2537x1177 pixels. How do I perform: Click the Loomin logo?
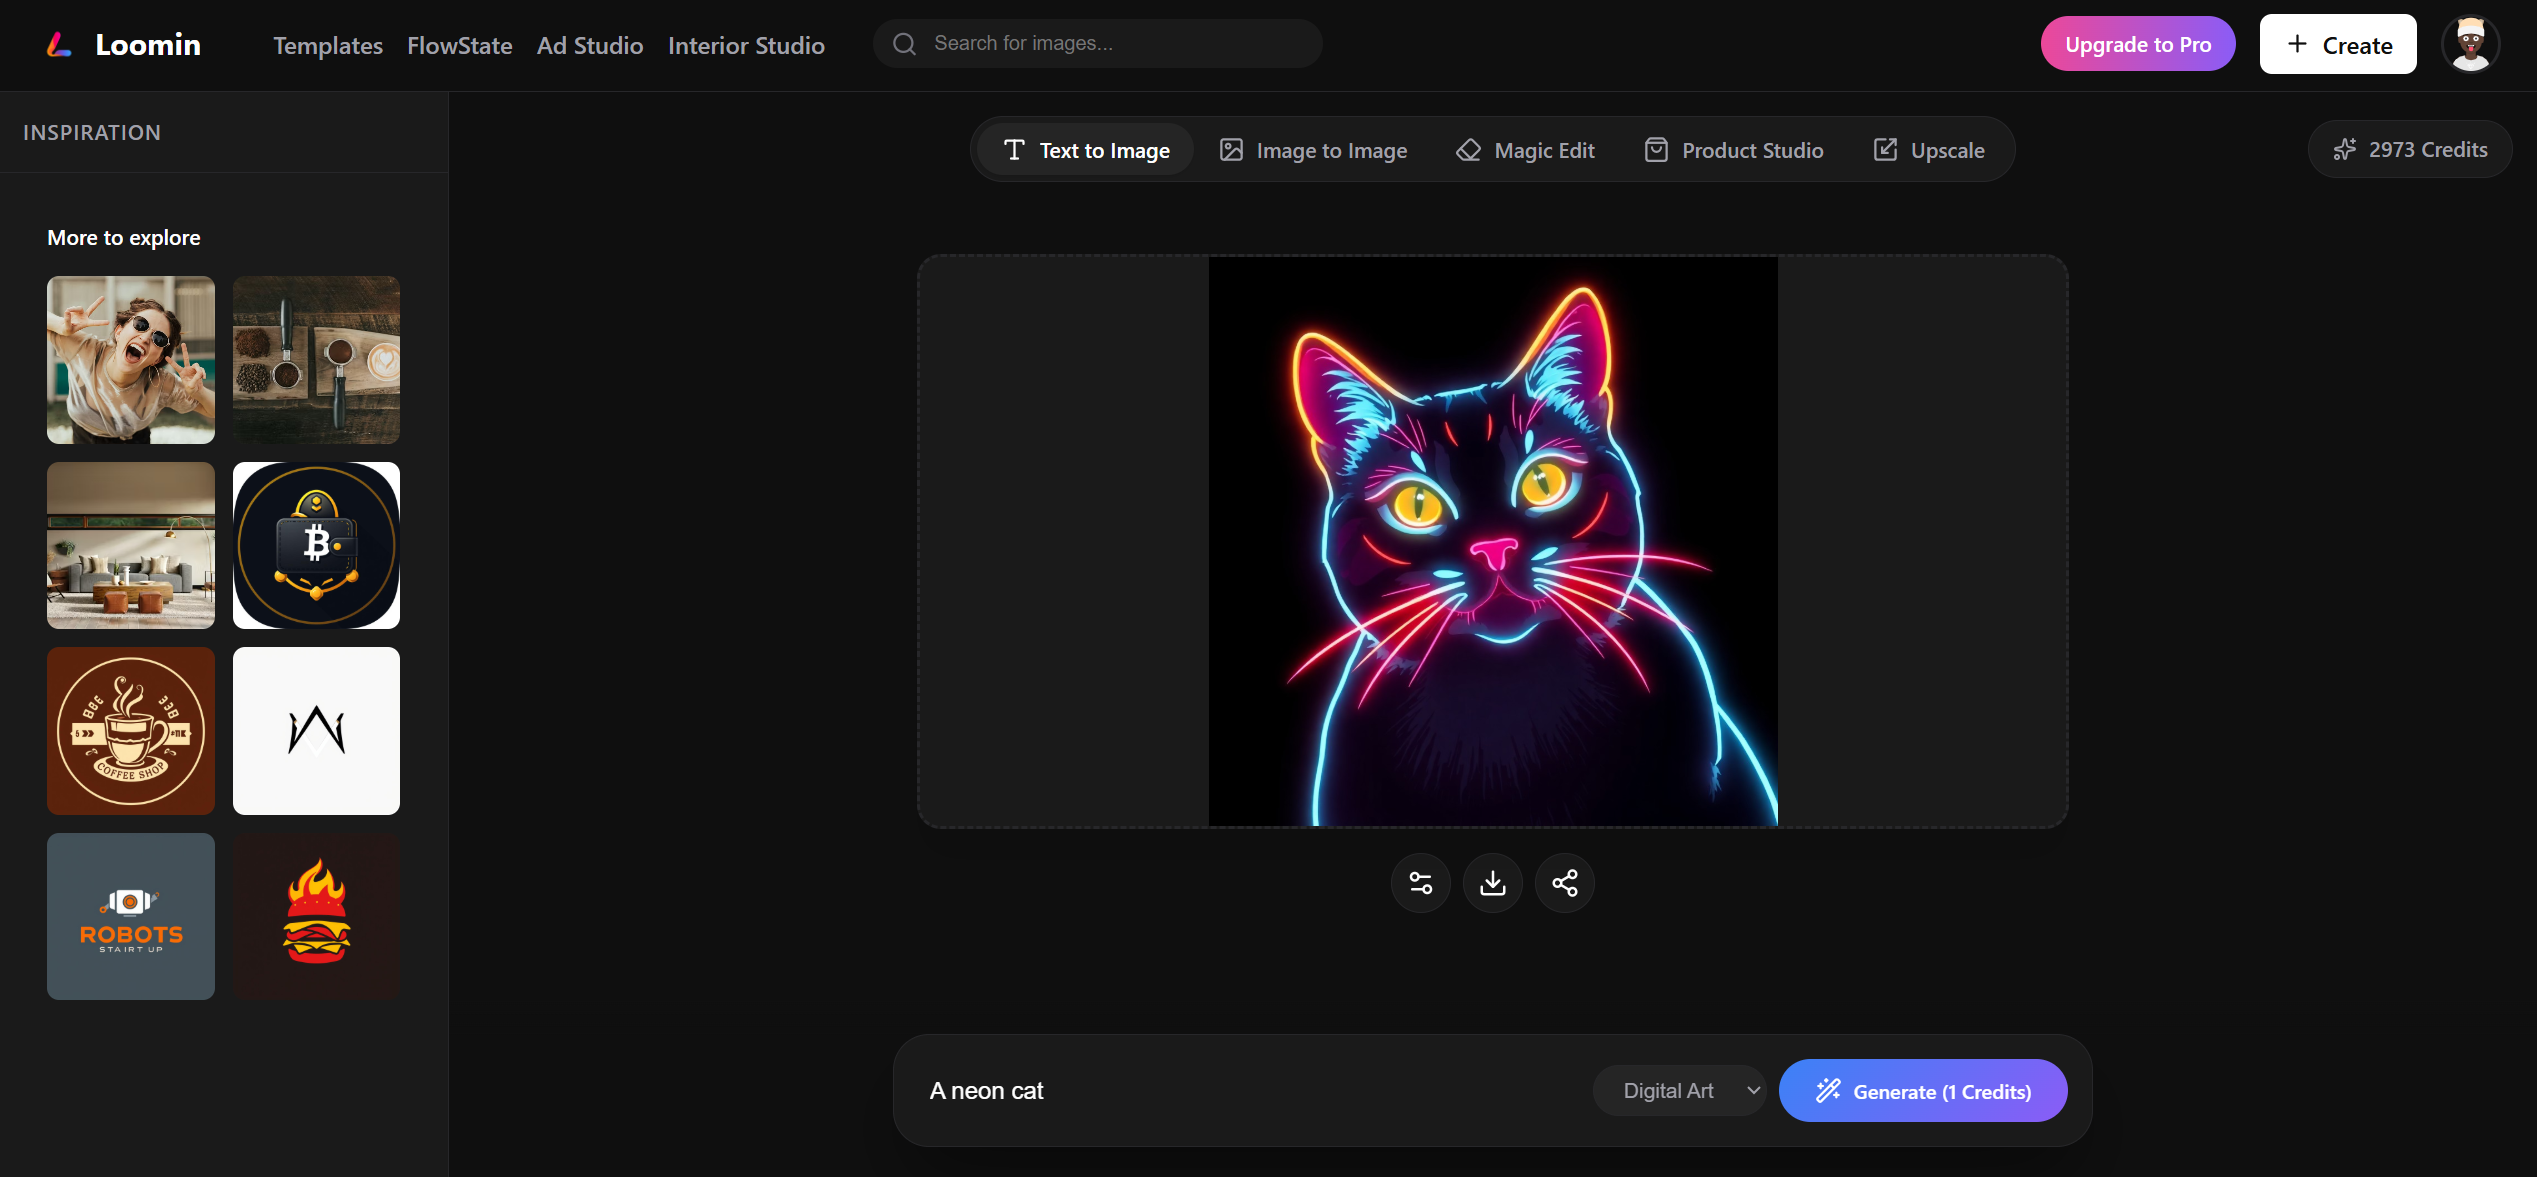tap(123, 44)
